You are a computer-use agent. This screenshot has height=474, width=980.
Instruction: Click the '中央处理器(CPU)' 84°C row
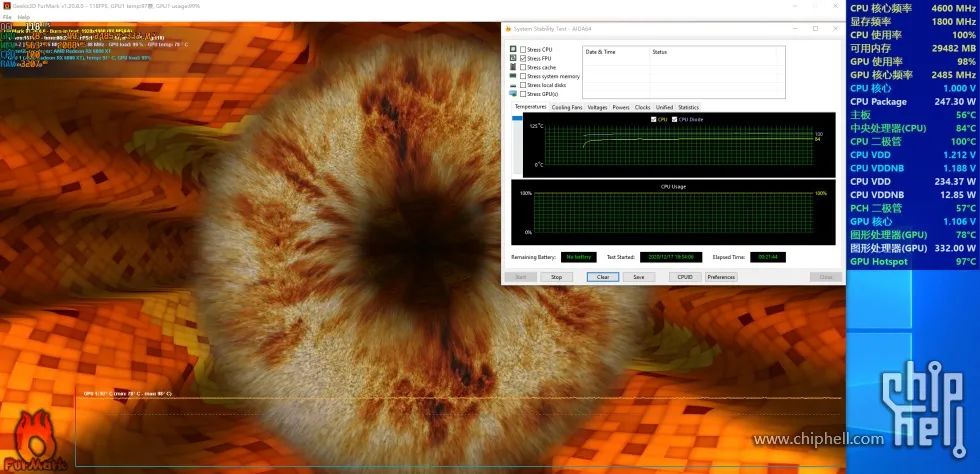click(x=912, y=128)
